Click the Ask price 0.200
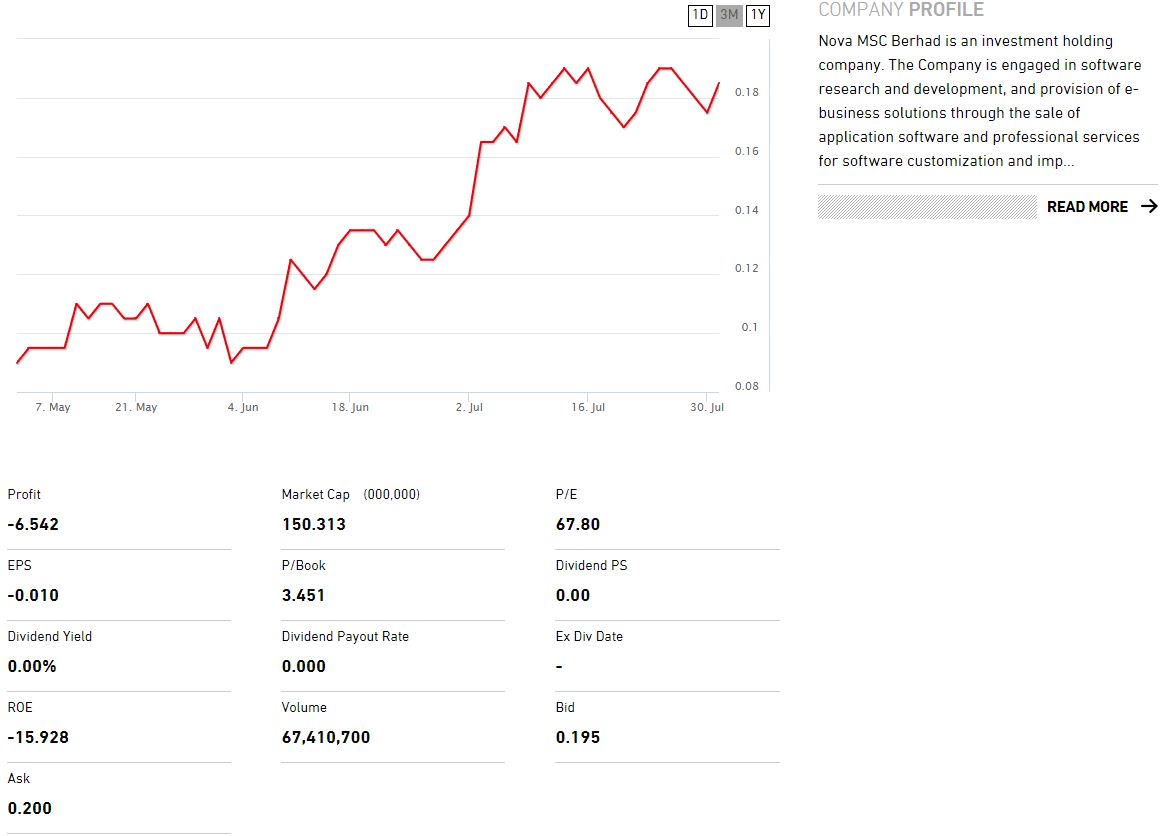The width and height of the screenshot is (1160, 836). [30, 809]
